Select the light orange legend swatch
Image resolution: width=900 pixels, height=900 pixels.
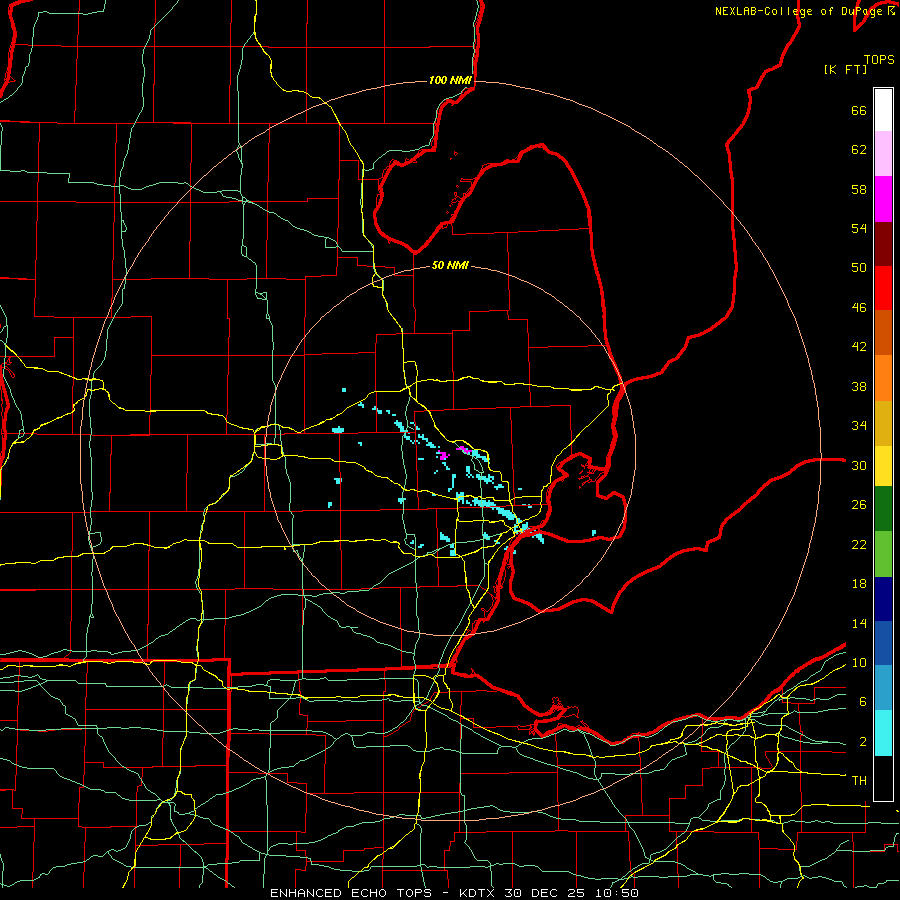click(883, 378)
